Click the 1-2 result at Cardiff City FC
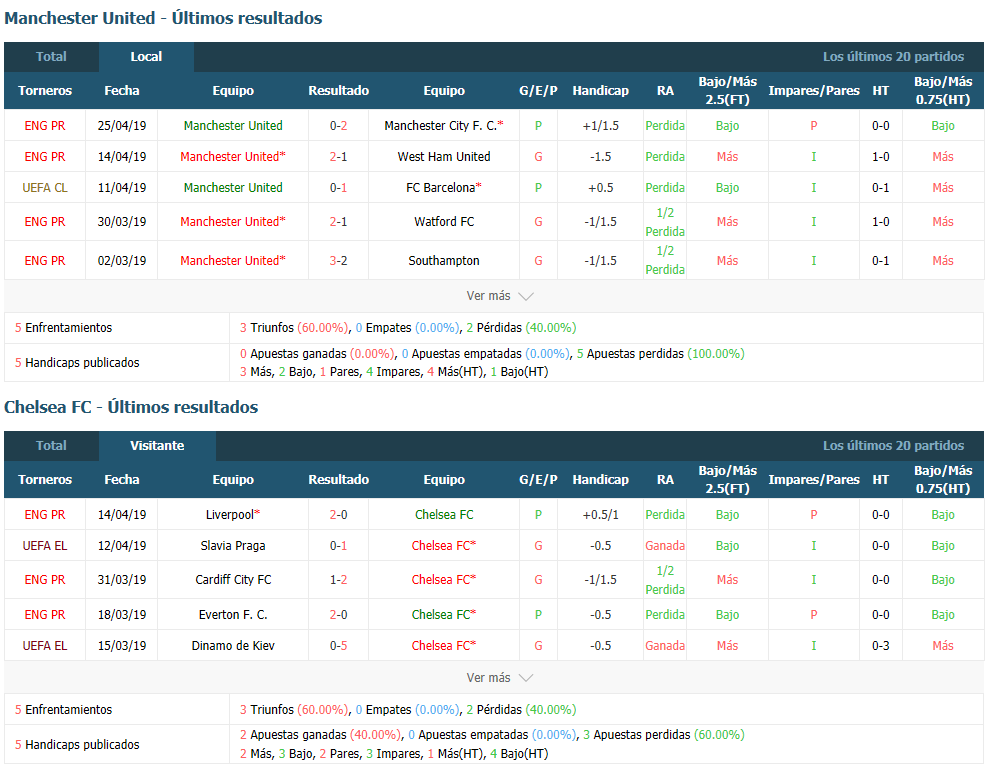 [x=338, y=580]
